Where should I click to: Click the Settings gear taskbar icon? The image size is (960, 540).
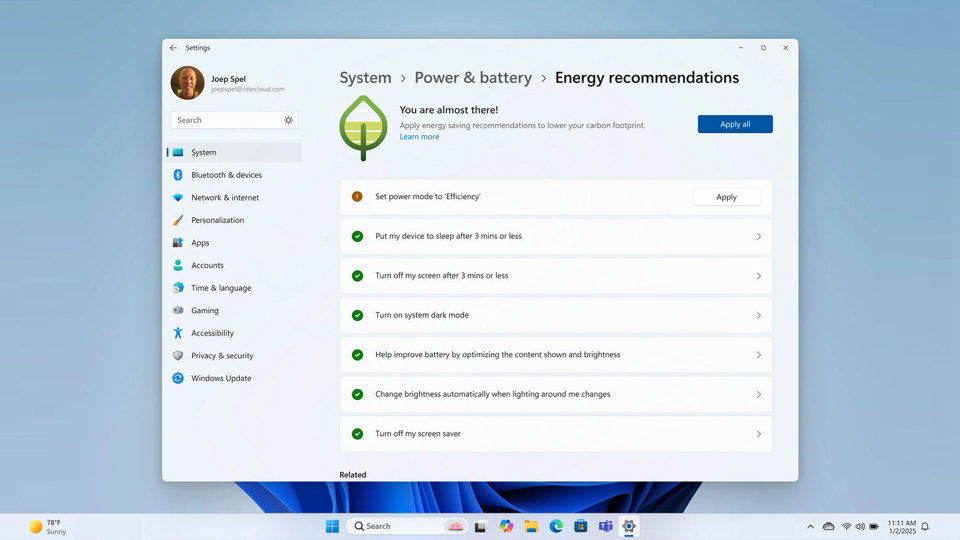[629, 527]
